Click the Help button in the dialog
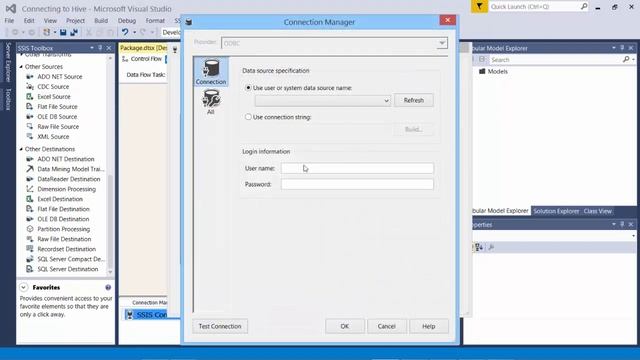The height and width of the screenshot is (360, 640). [429, 326]
